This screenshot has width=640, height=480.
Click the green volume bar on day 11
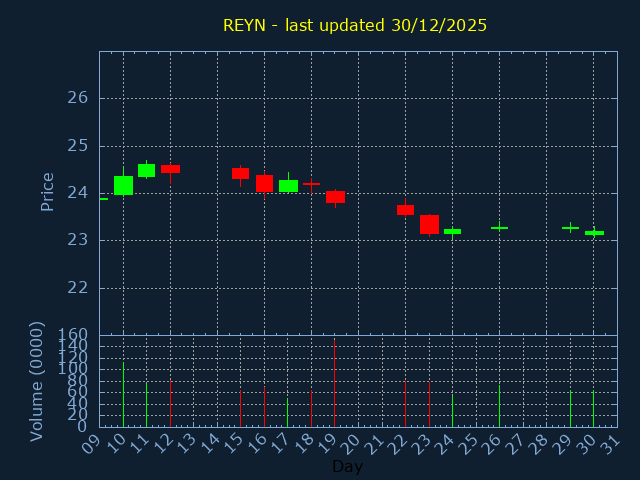coord(147,405)
